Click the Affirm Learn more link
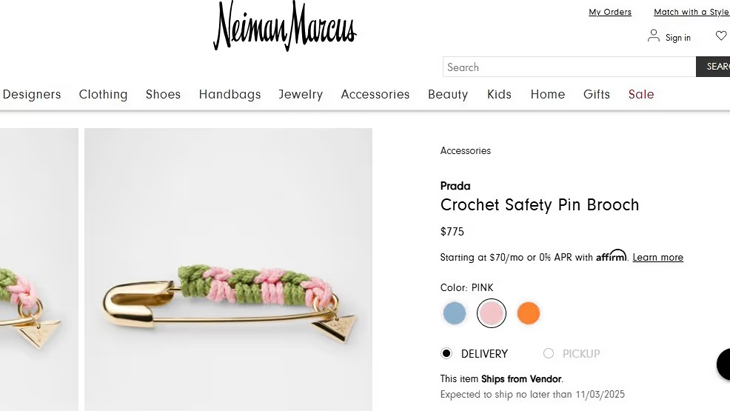Image resolution: width=730 pixels, height=411 pixels. (x=658, y=257)
